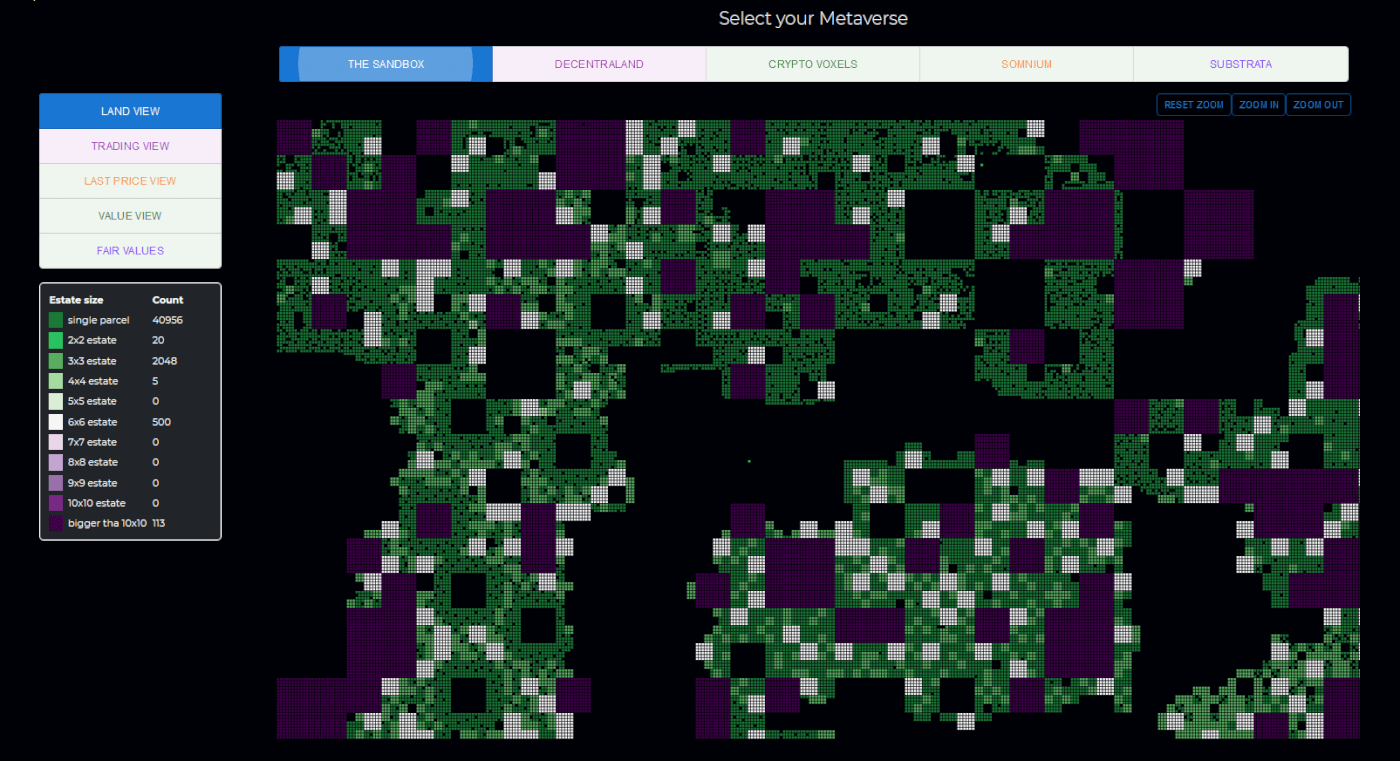Image resolution: width=1400 pixels, height=761 pixels.
Task: Click the 10x10 estate legend swatch
Action: click(54, 503)
